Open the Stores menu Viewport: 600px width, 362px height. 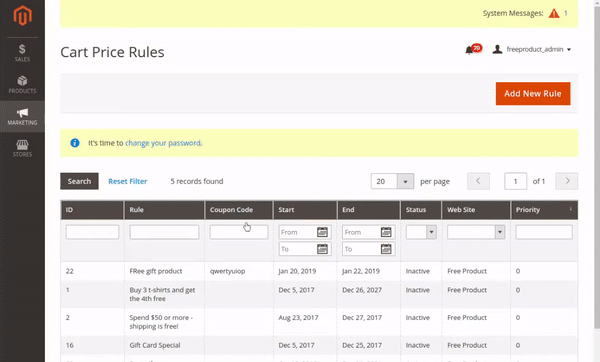click(22, 148)
